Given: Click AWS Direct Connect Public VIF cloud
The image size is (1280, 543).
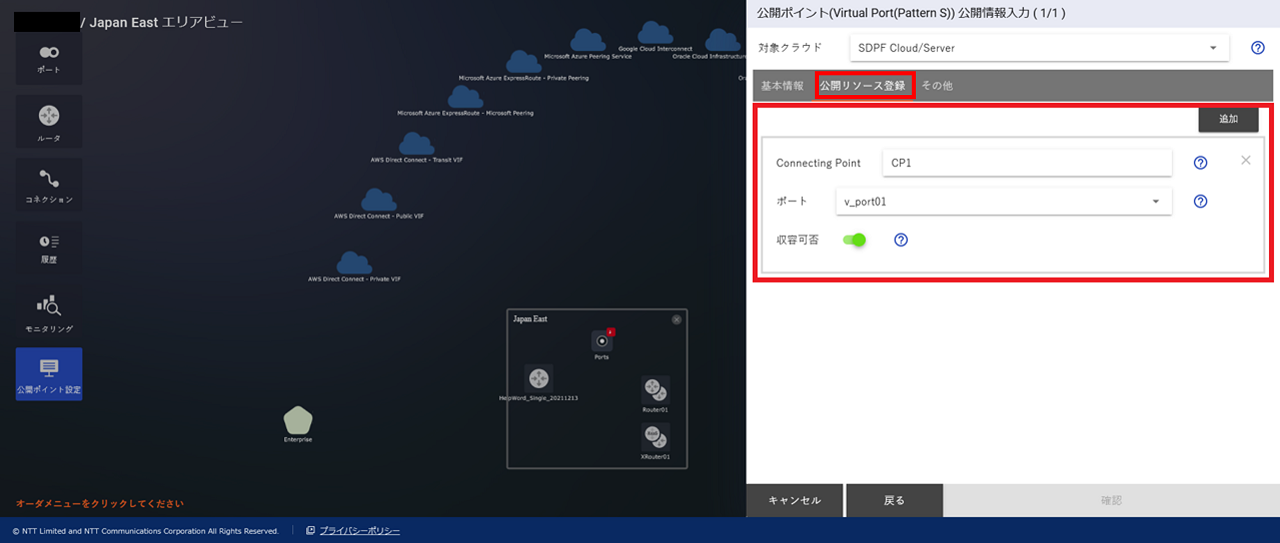Looking at the screenshot, I should click(x=378, y=199).
